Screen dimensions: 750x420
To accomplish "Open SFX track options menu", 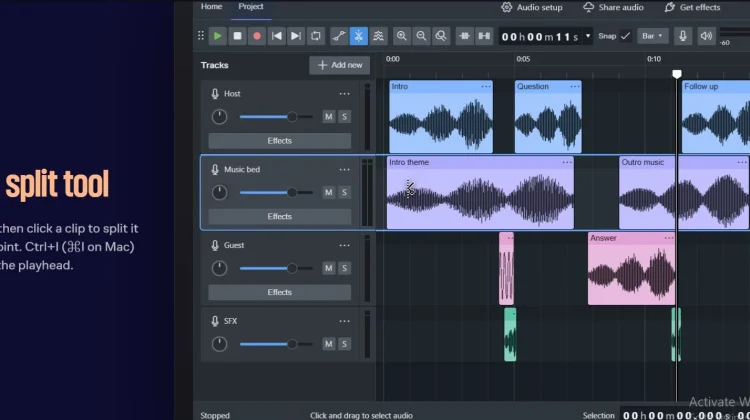I will [344, 321].
